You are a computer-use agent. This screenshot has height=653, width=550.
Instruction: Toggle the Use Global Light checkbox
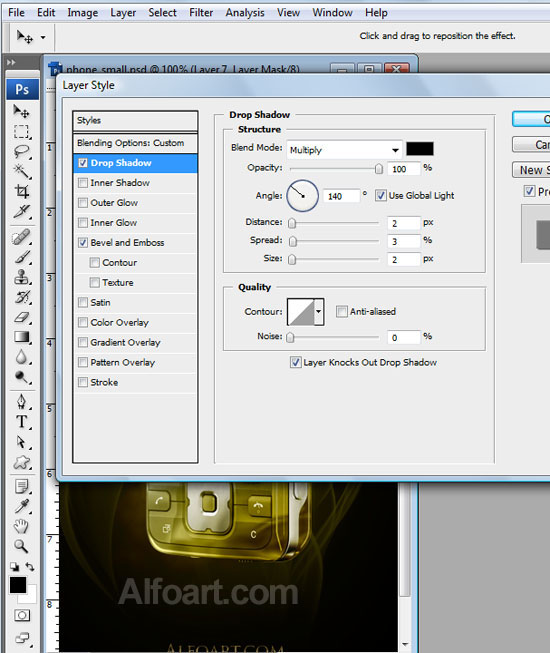point(380,195)
